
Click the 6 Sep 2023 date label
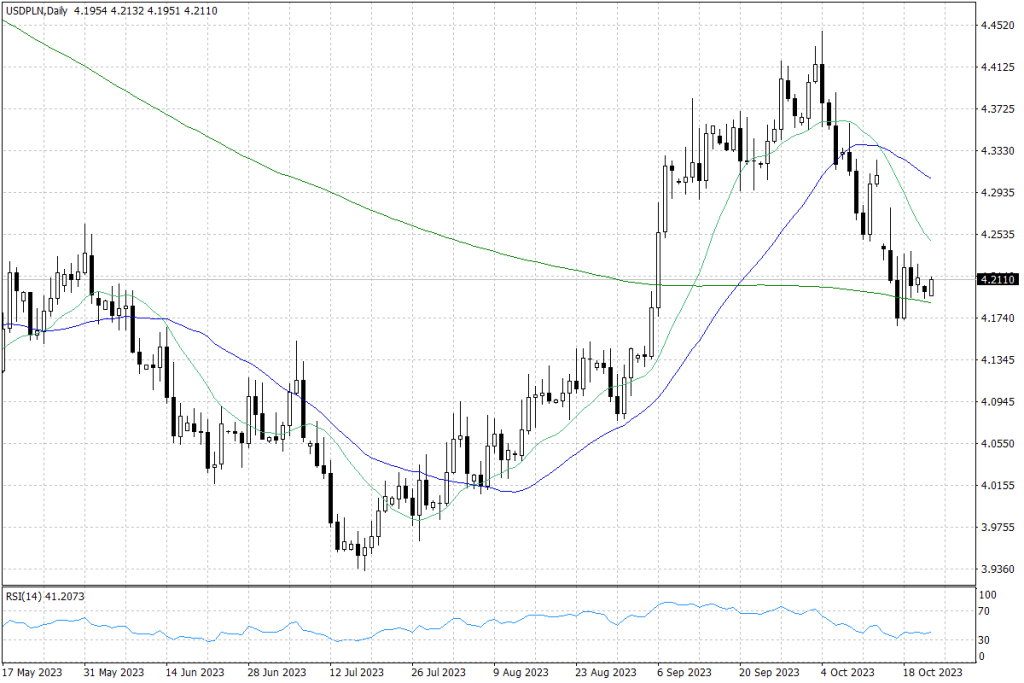point(683,672)
